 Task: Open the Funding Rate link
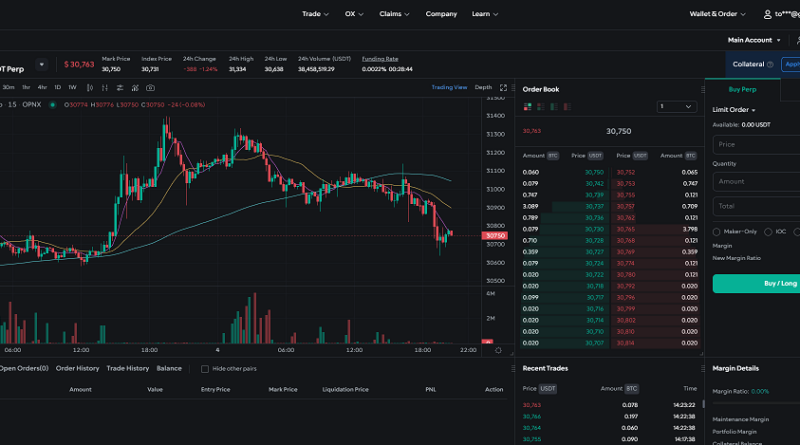[380, 59]
